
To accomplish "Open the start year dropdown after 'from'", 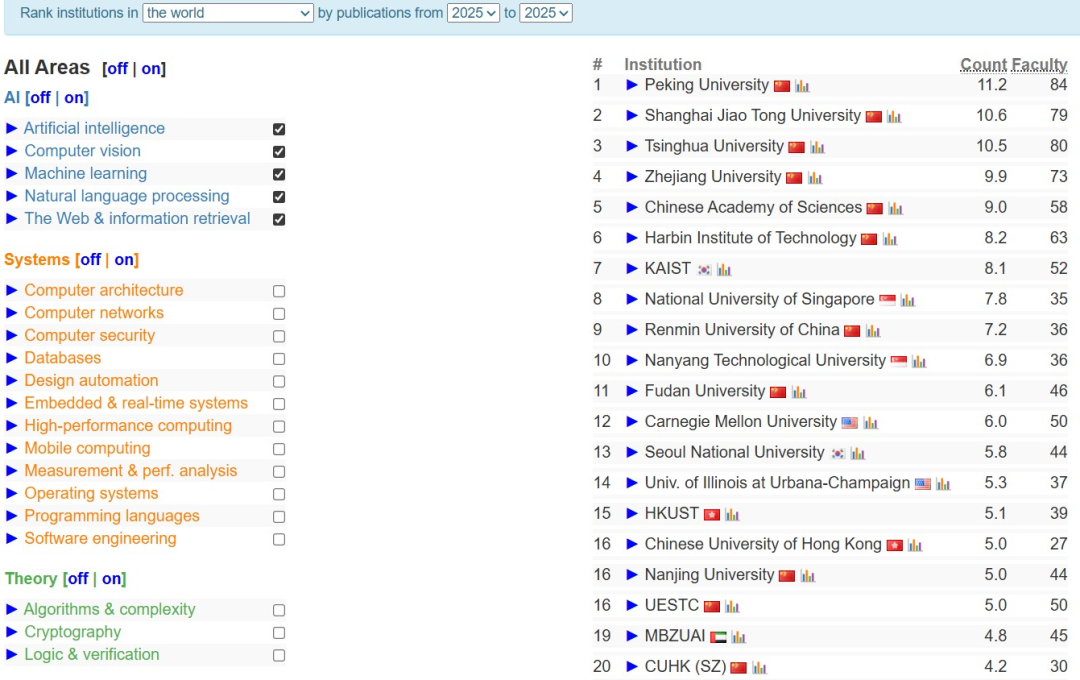I will 473,13.
